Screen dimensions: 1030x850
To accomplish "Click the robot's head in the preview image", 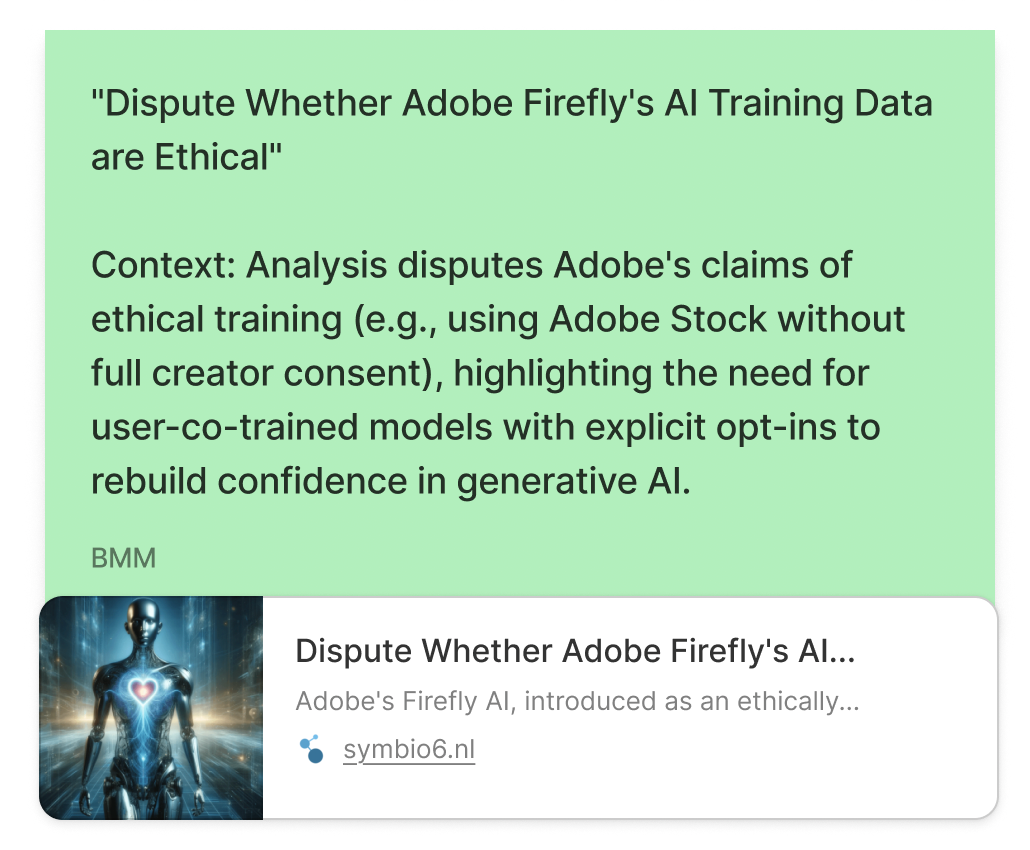I will pos(145,620).
